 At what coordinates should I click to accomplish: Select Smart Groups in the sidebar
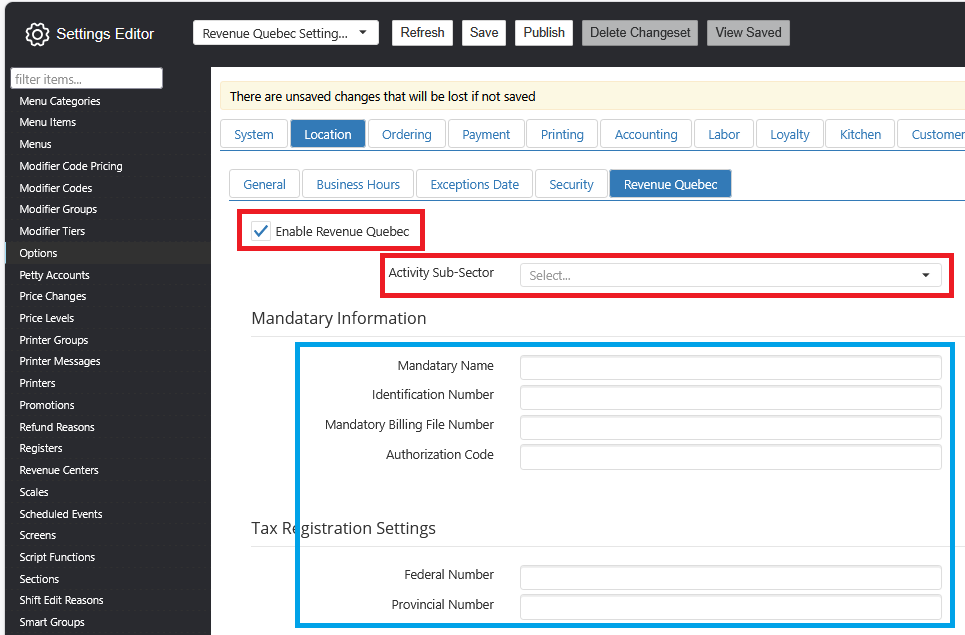click(52, 622)
